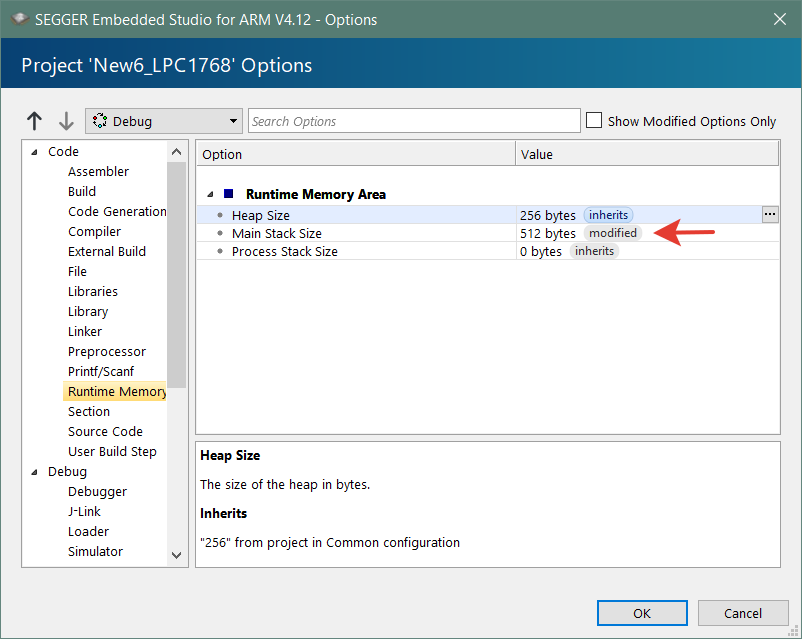The width and height of the screenshot is (802, 639).
Task: Close the Options dialog window
Action: (x=779, y=19)
